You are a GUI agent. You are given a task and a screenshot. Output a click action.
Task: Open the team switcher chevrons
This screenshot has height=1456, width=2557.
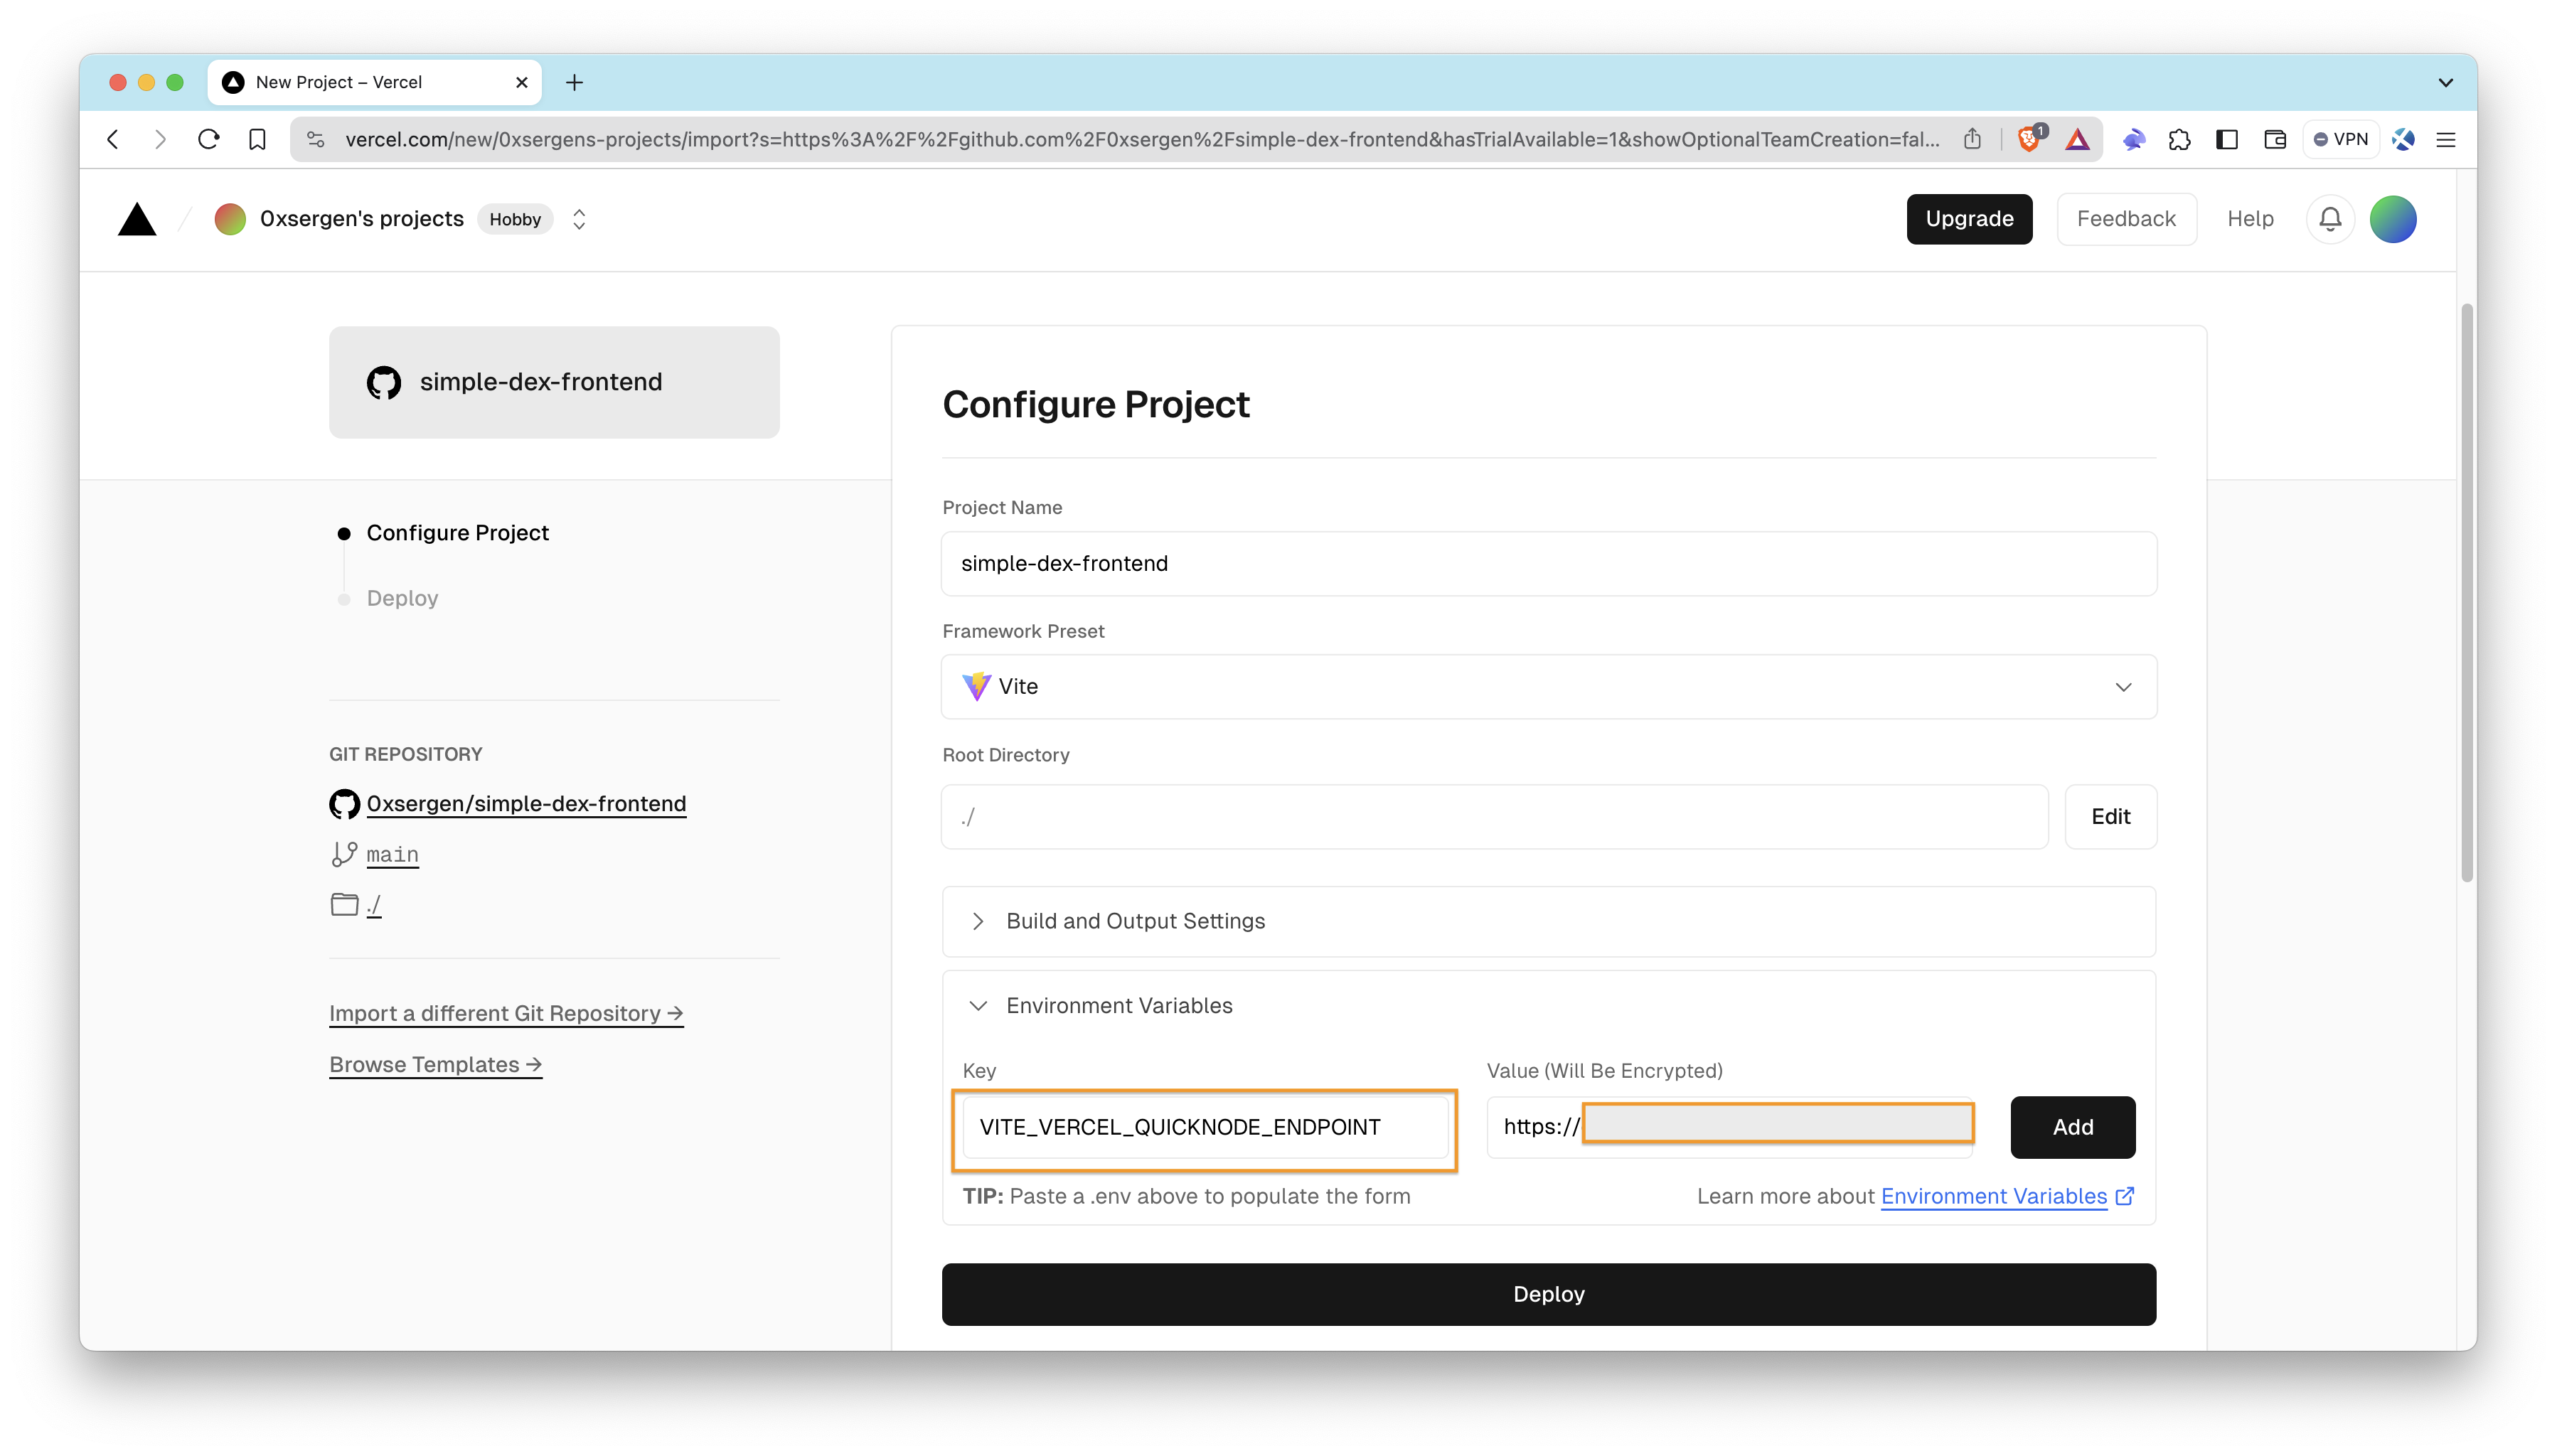(579, 219)
